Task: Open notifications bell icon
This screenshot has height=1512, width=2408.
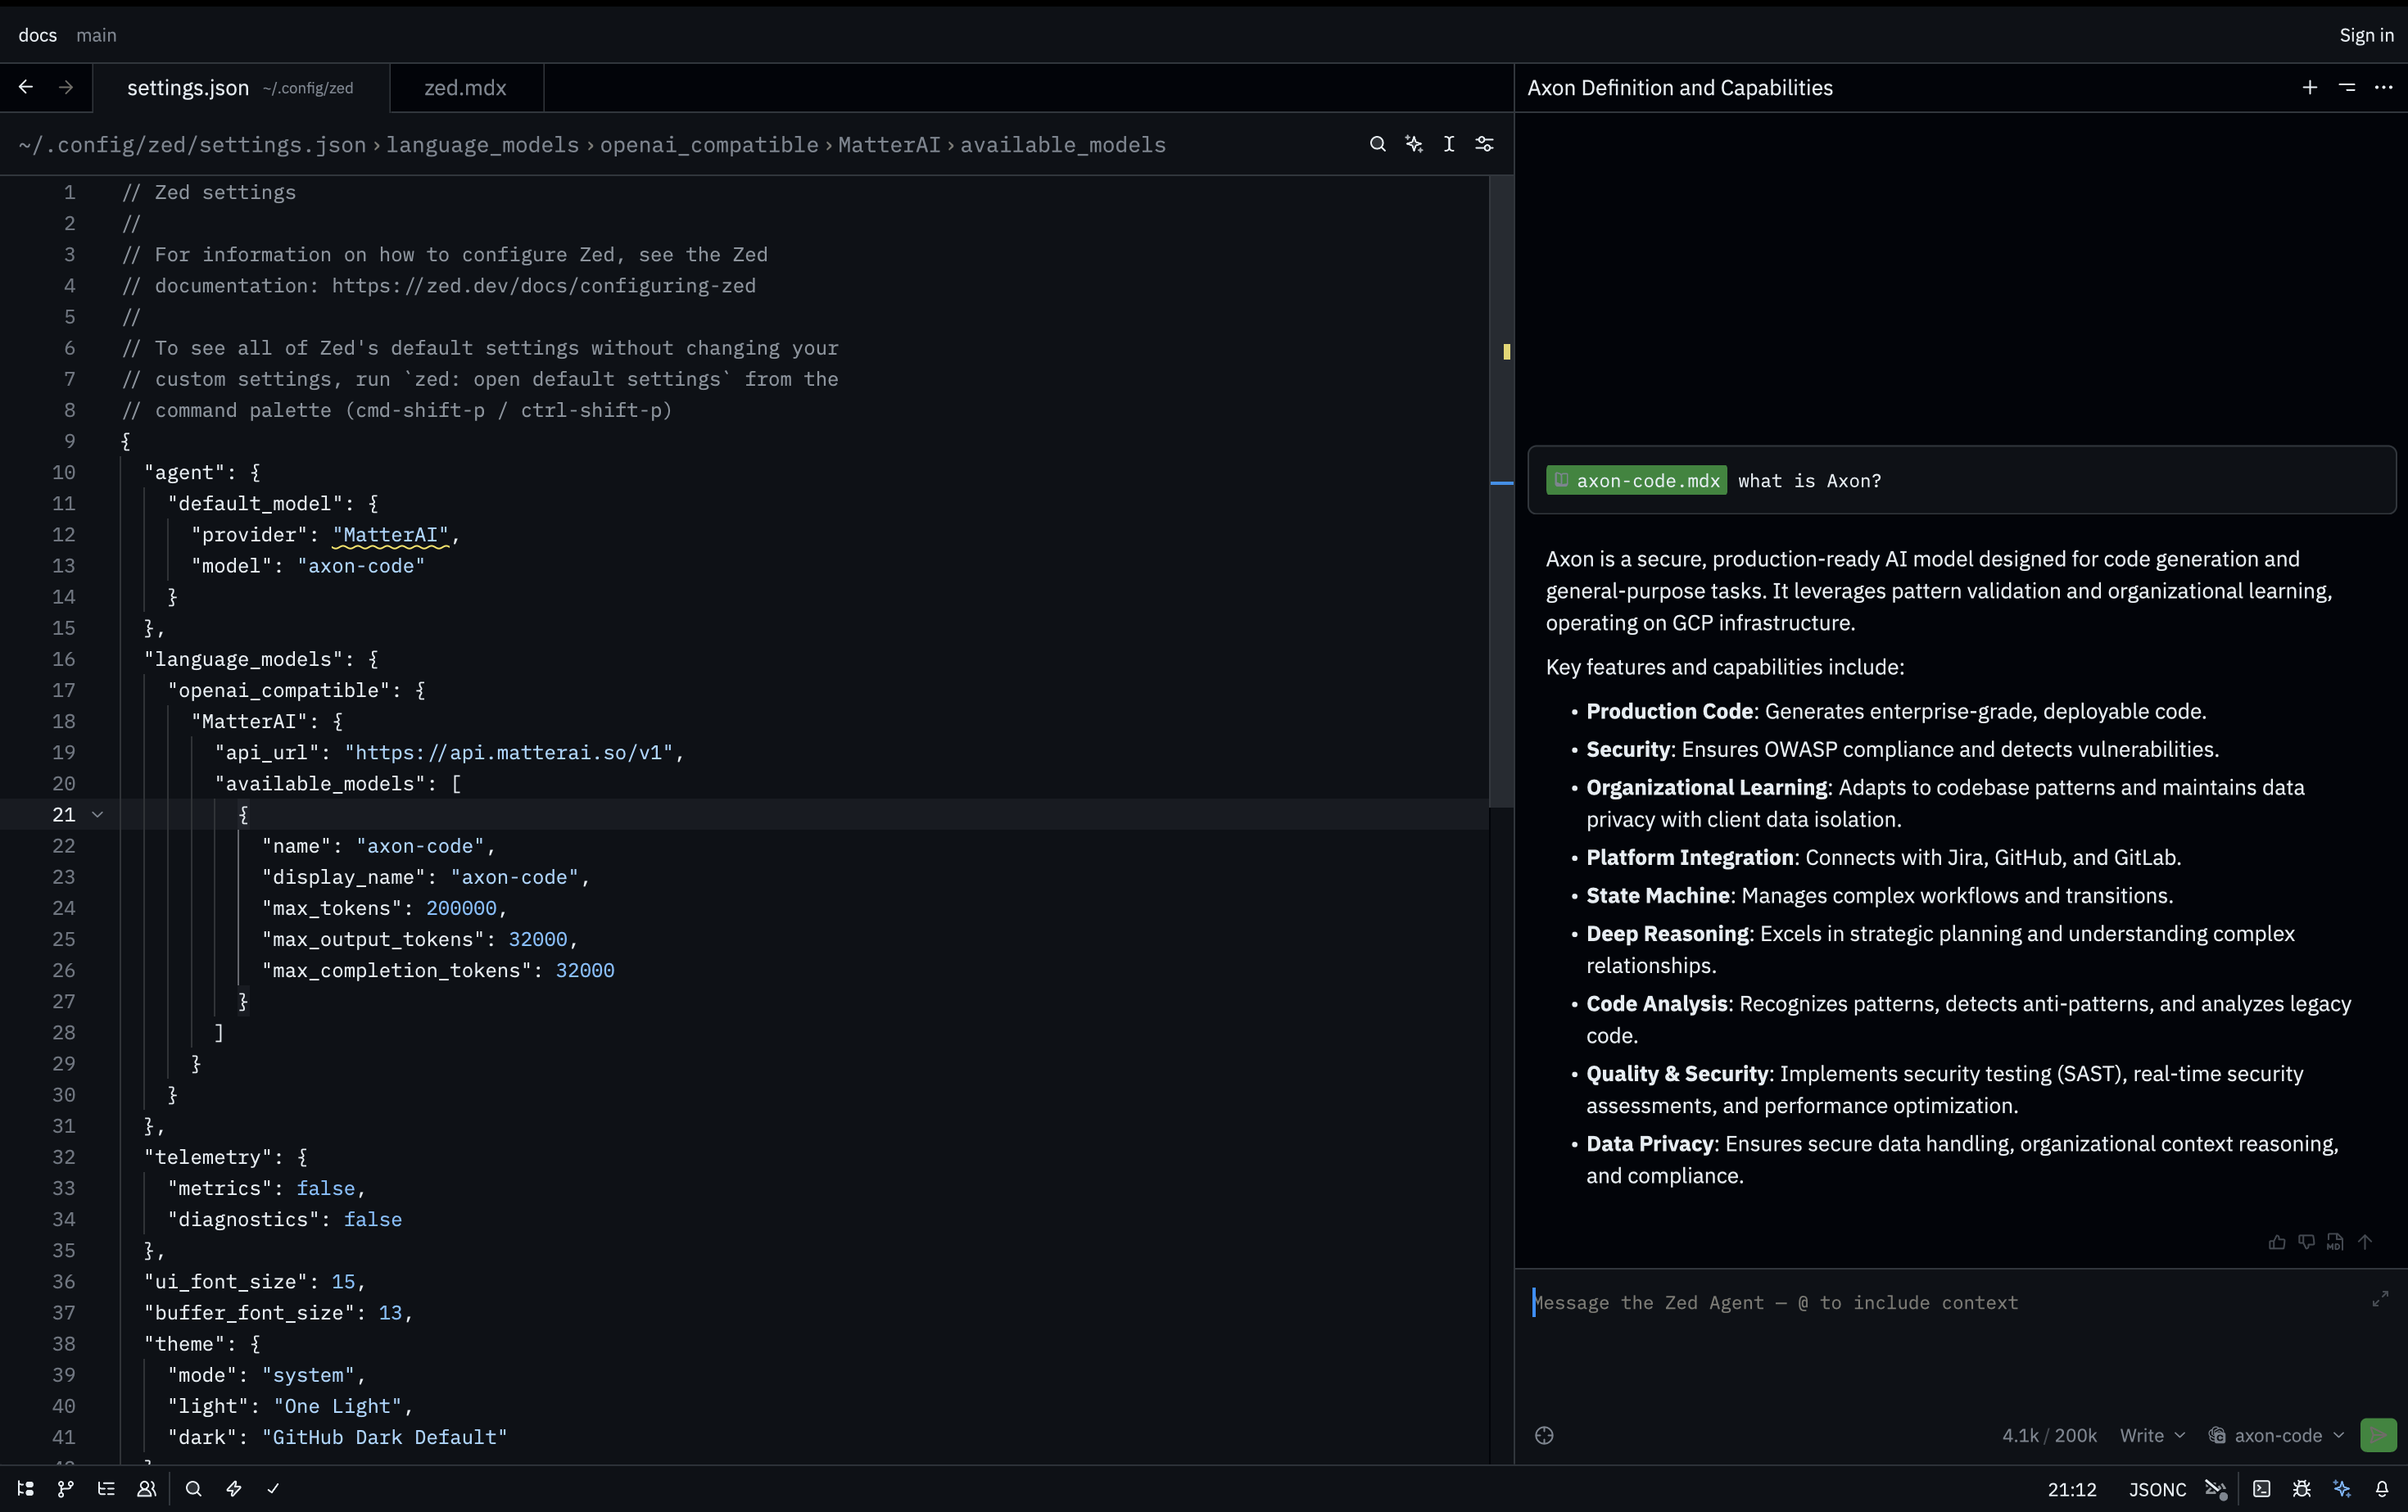Action: 2382,1489
